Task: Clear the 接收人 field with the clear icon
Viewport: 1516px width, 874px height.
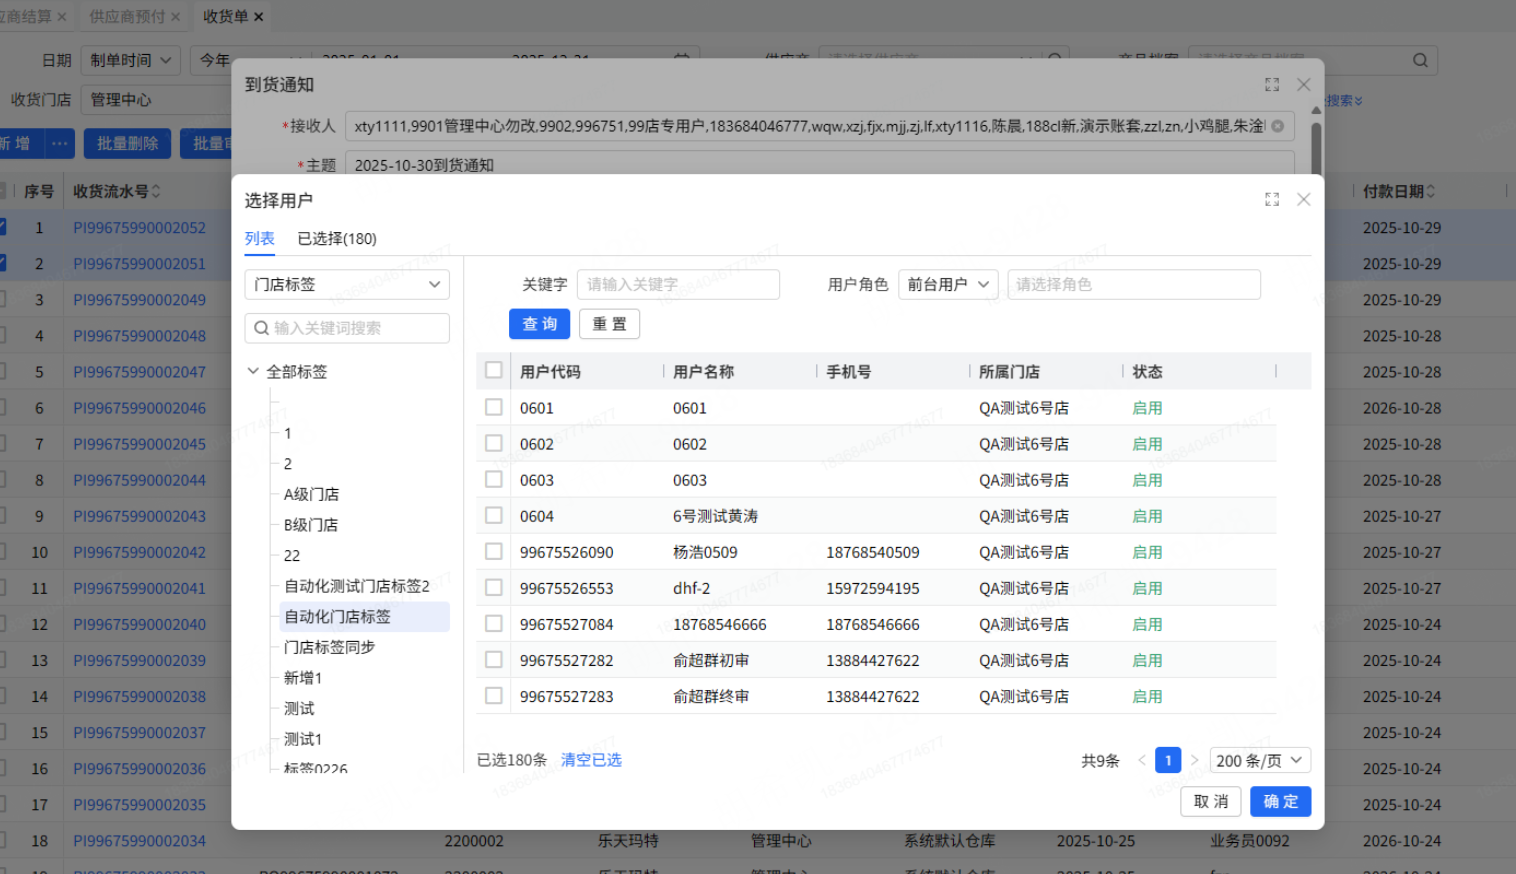Action: (x=1277, y=126)
